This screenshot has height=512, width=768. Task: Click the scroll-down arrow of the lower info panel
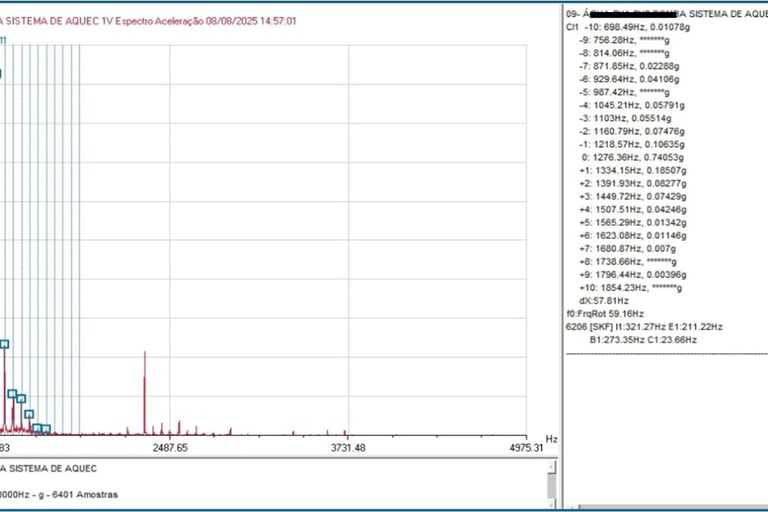(x=552, y=505)
